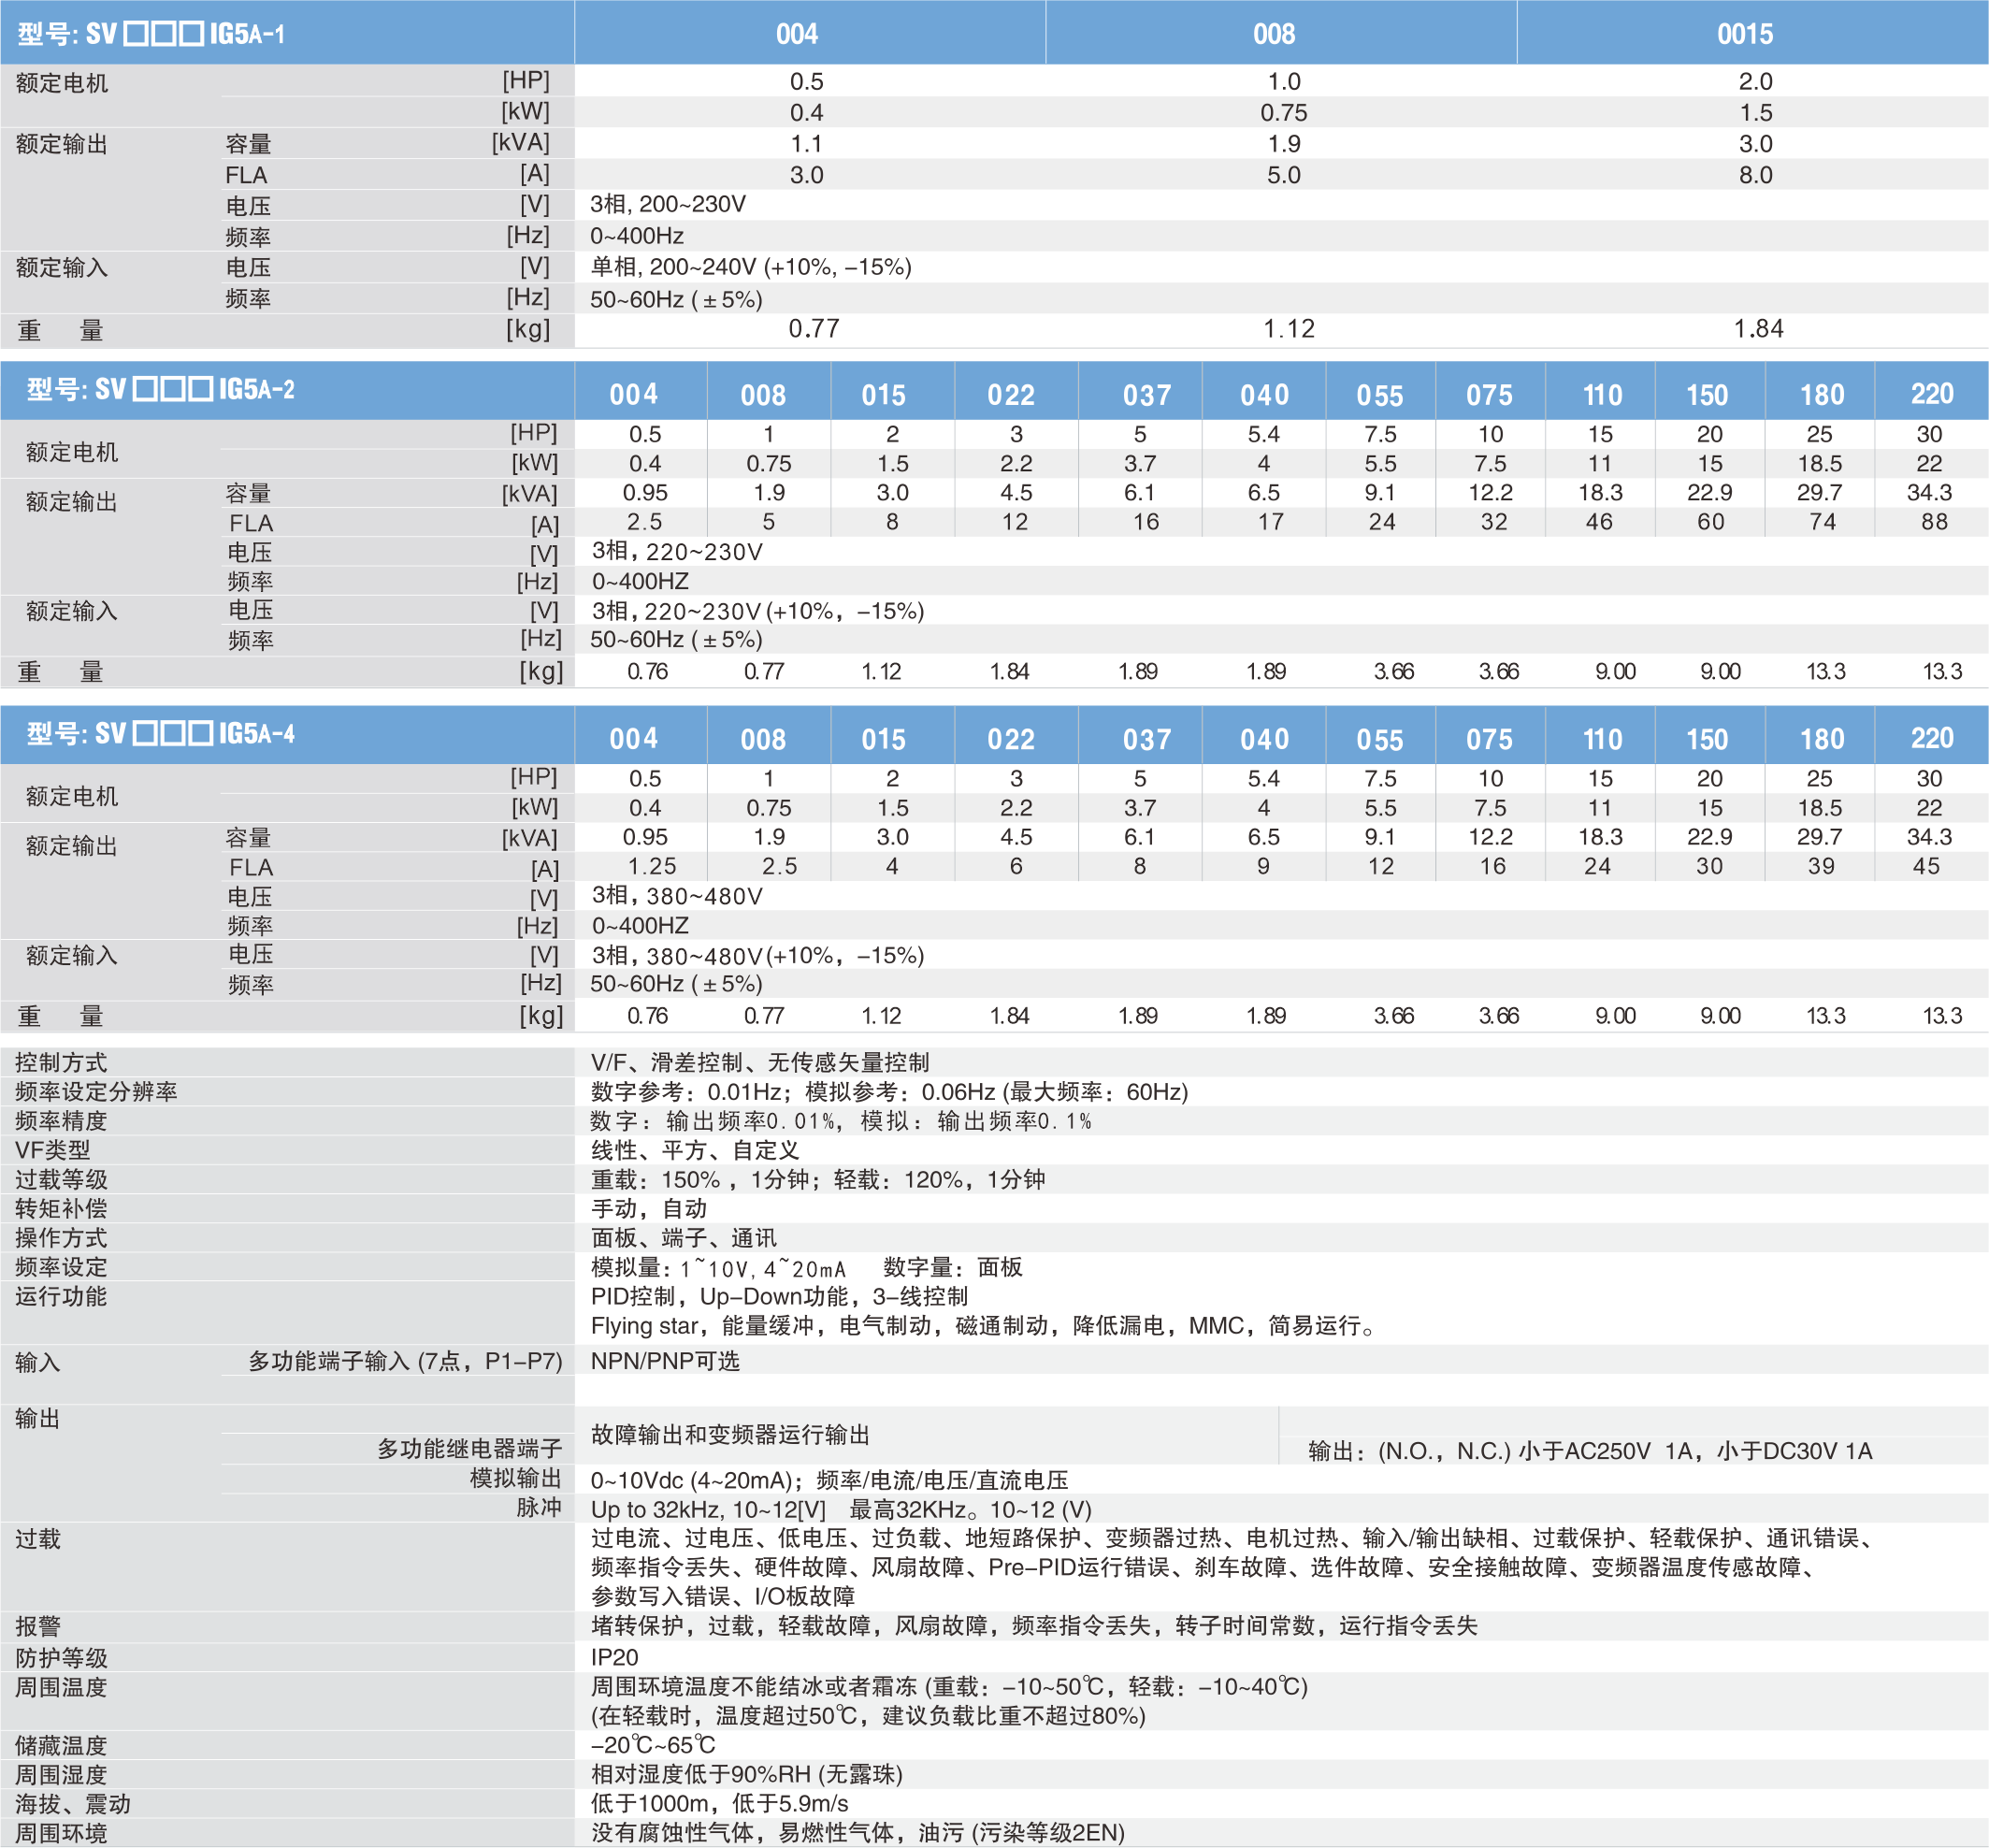The image size is (1989, 1848).
Task: Click the IG5A-2 FLA value 88
Action: [1934, 522]
